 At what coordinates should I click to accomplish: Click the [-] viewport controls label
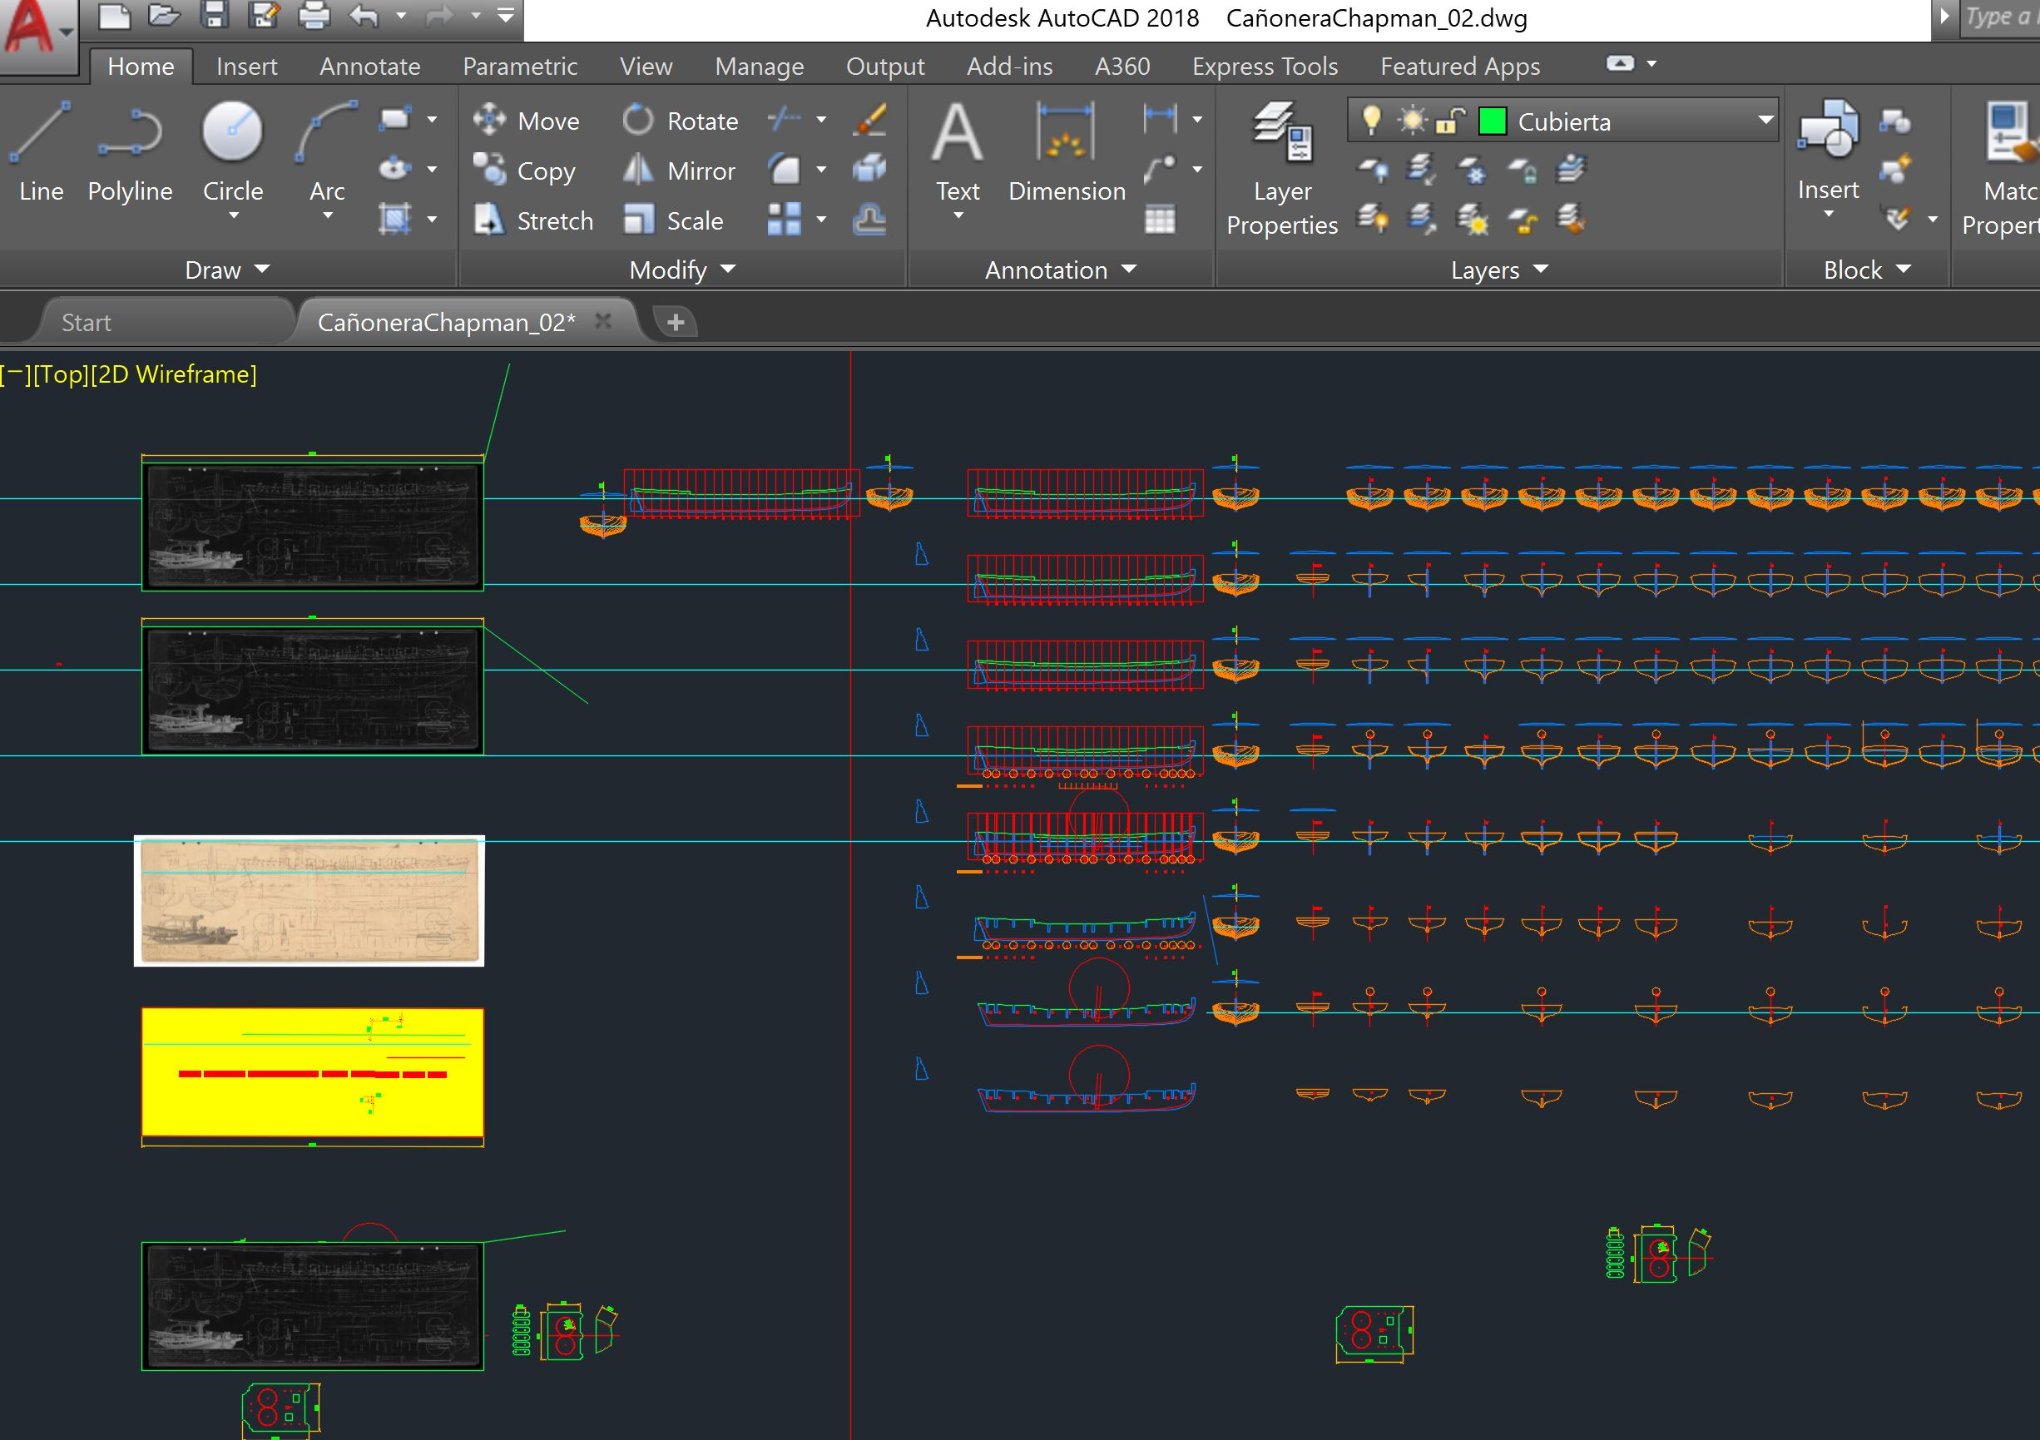pos(17,374)
